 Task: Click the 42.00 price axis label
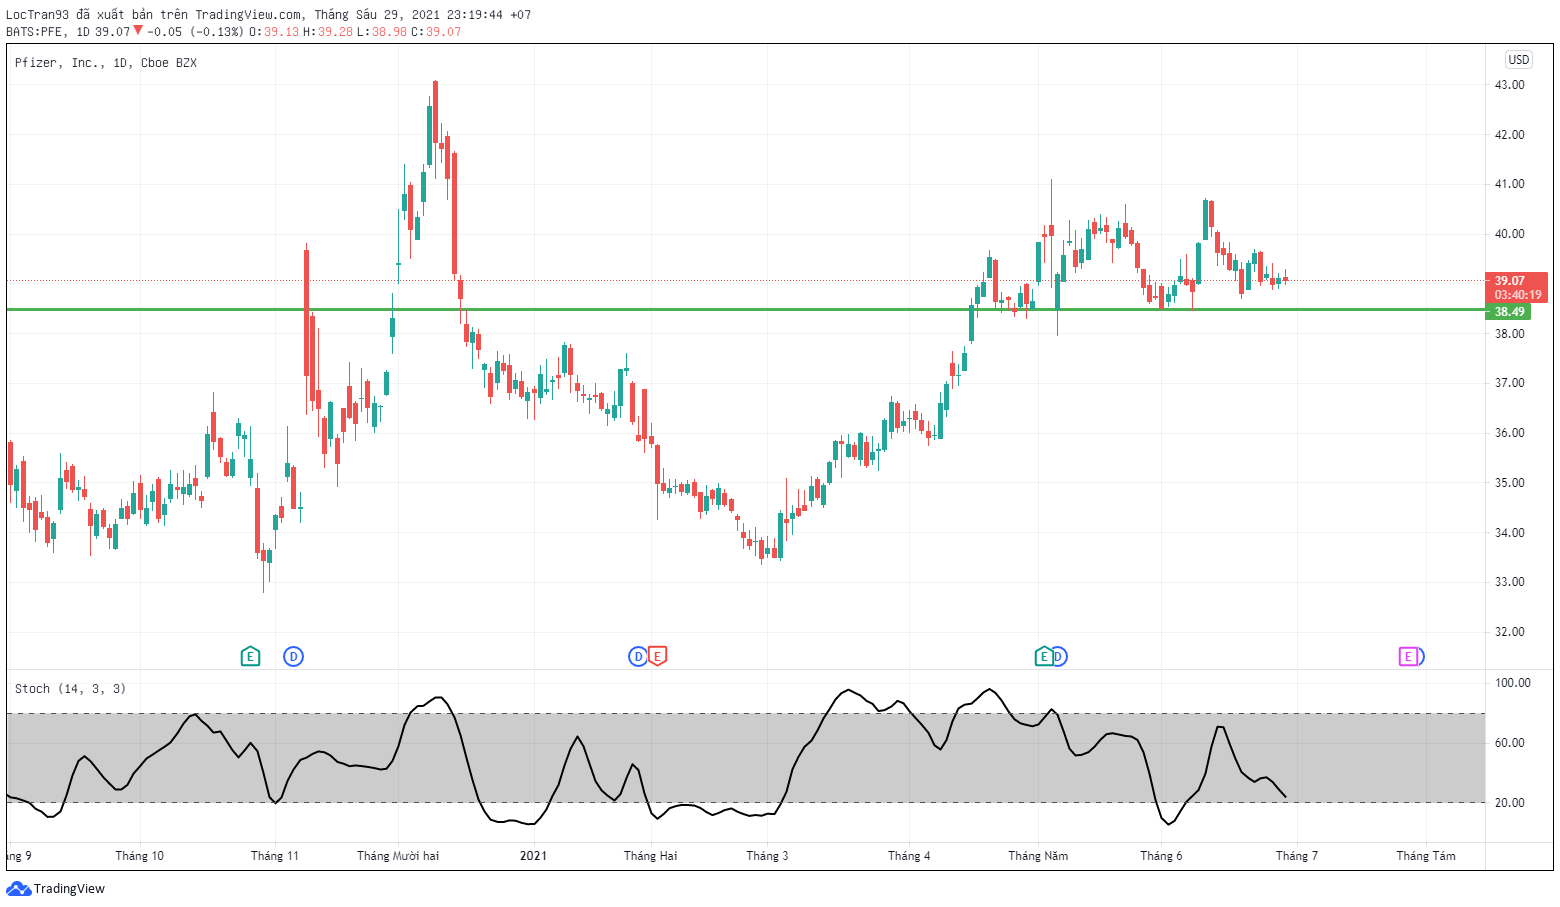coord(1510,135)
